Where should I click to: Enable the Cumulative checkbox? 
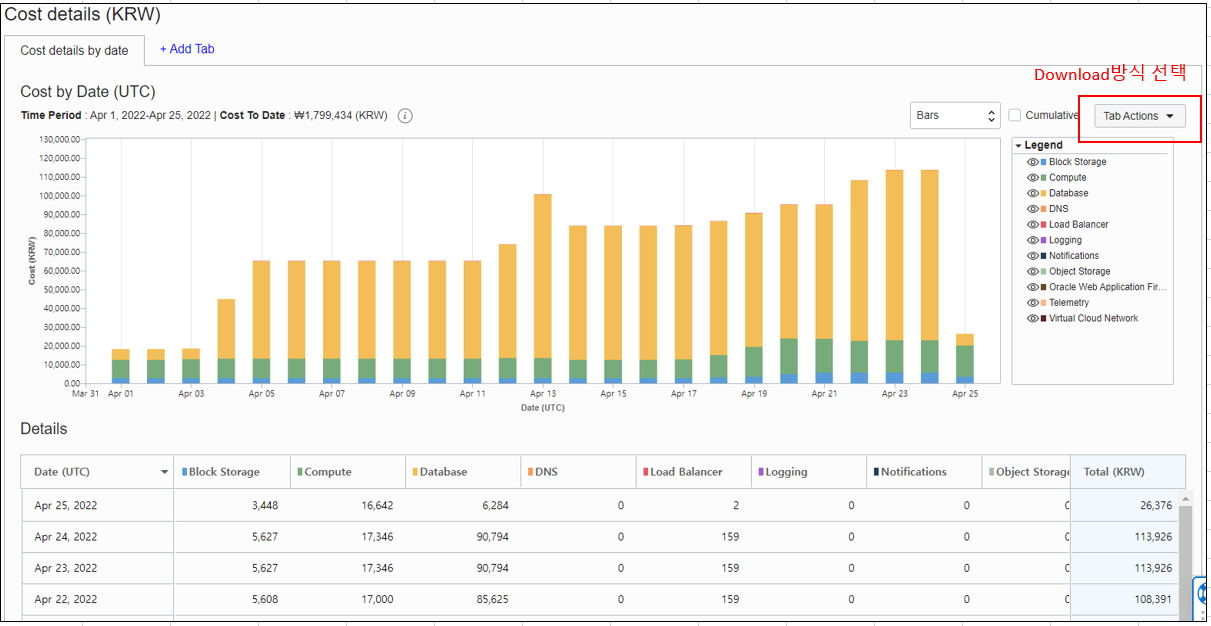[1015, 116]
